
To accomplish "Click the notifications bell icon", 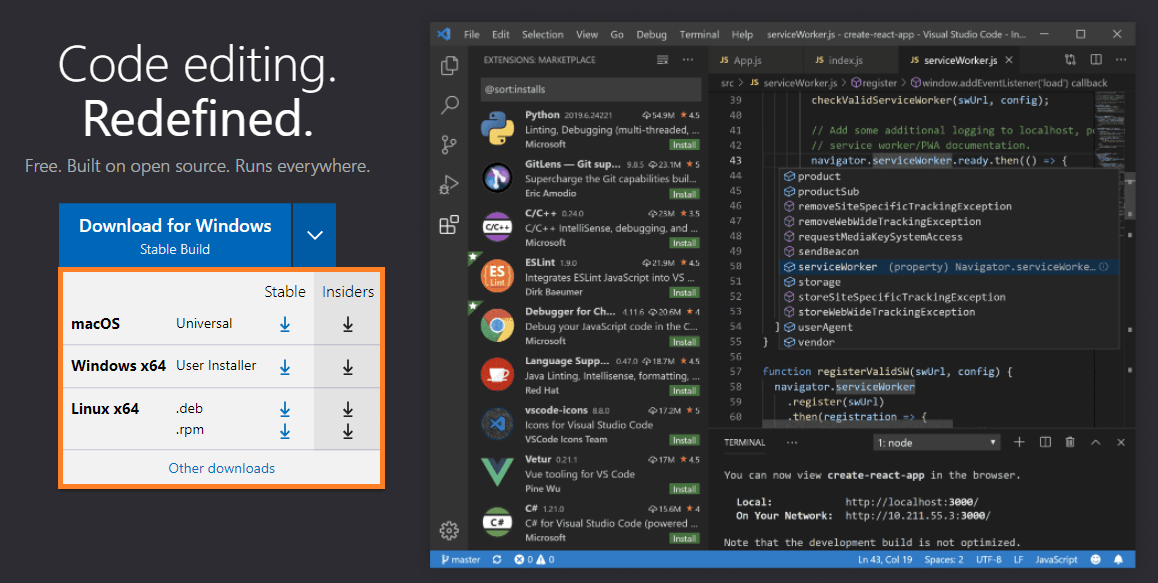I will pyautogui.click(x=1119, y=559).
